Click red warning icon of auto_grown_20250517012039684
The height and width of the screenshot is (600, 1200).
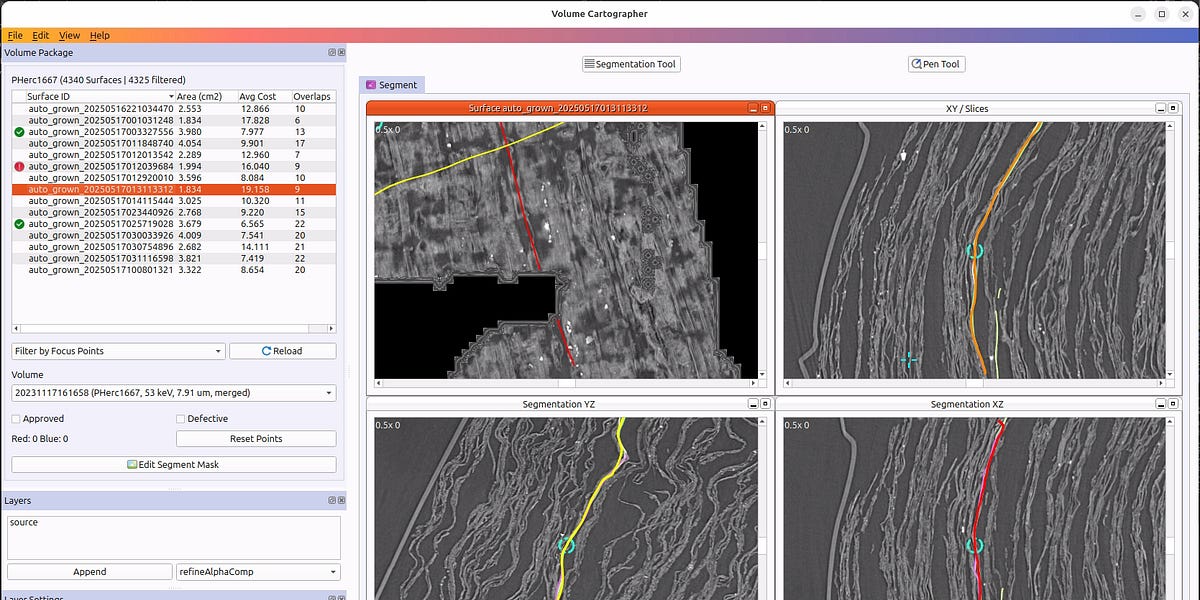tap(19, 166)
